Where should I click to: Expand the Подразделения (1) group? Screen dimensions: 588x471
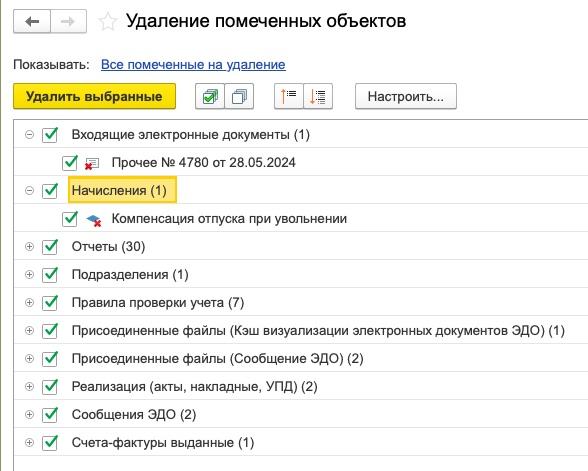(29, 274)
